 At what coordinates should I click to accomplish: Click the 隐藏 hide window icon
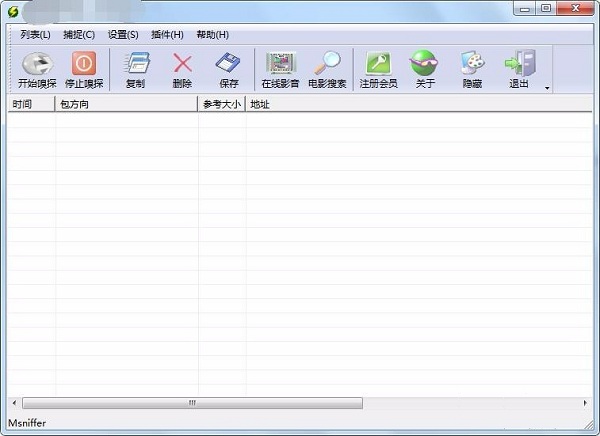point(472,64)
